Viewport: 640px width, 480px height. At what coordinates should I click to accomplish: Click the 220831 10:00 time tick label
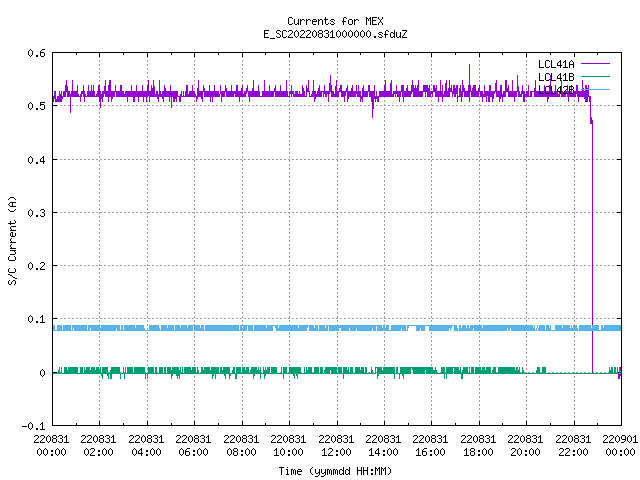point(288,446)
